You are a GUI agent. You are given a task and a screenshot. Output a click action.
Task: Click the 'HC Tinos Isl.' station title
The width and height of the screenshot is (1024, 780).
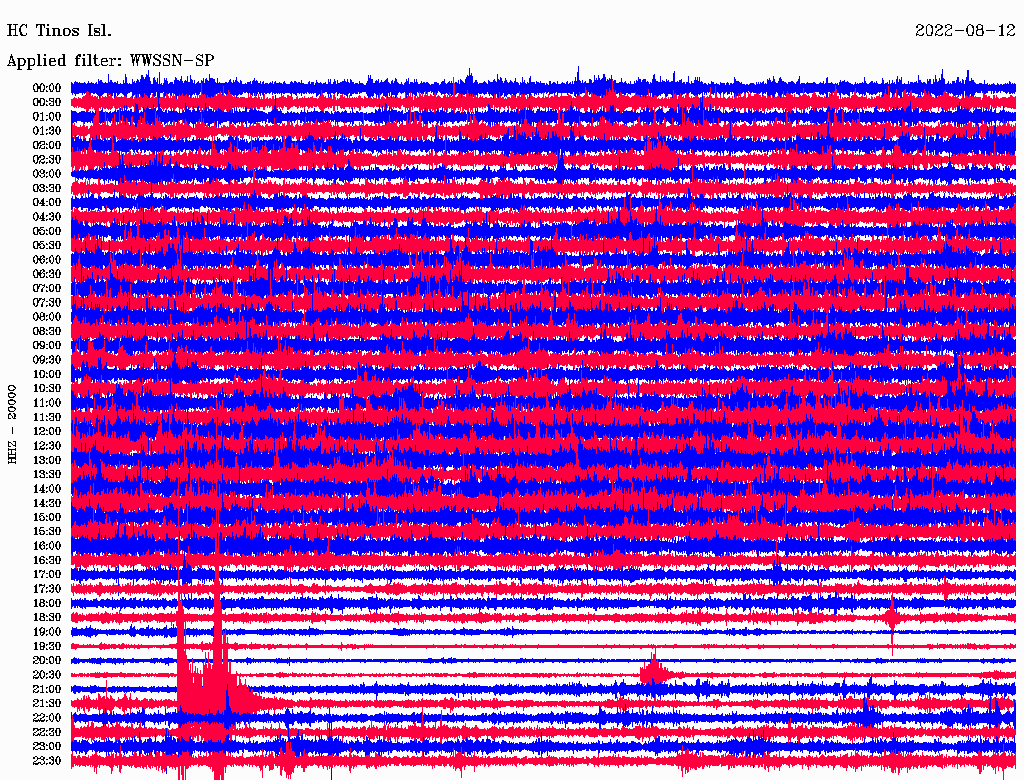pyautogui.click(x=59, y=31)
